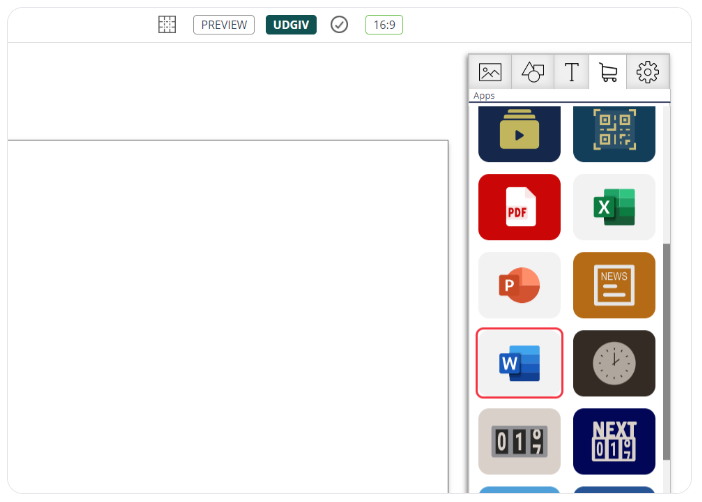Switch to the text tab
702x502 pixels.
tap(572, 72)
